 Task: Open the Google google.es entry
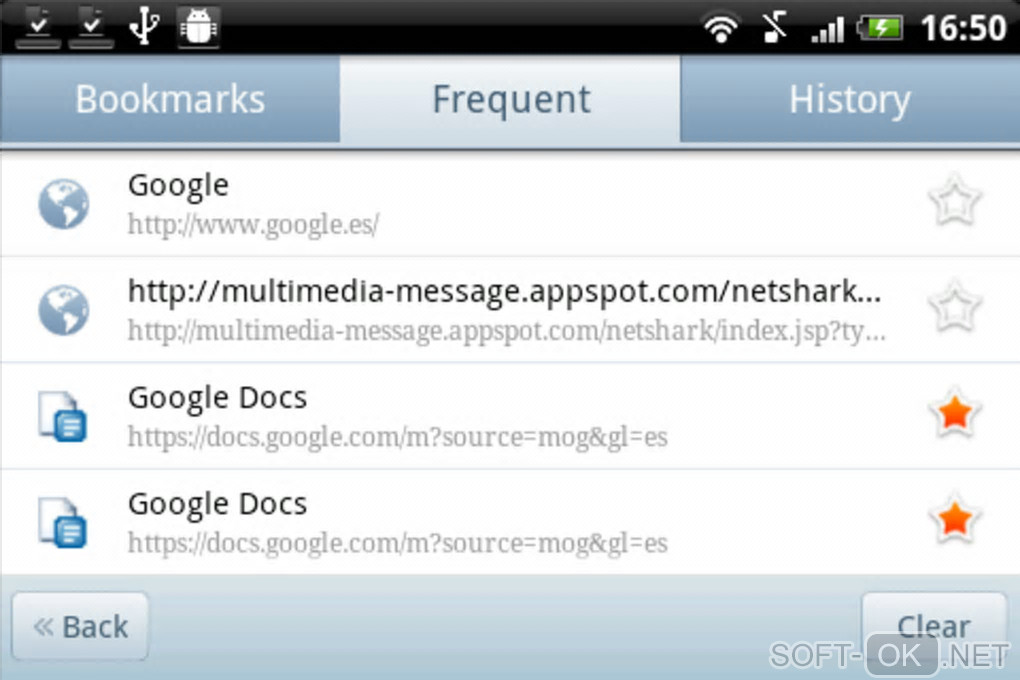point(510,204)
